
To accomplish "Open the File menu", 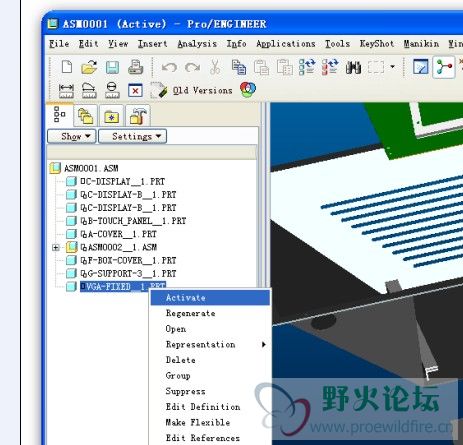I will (59, 44).
